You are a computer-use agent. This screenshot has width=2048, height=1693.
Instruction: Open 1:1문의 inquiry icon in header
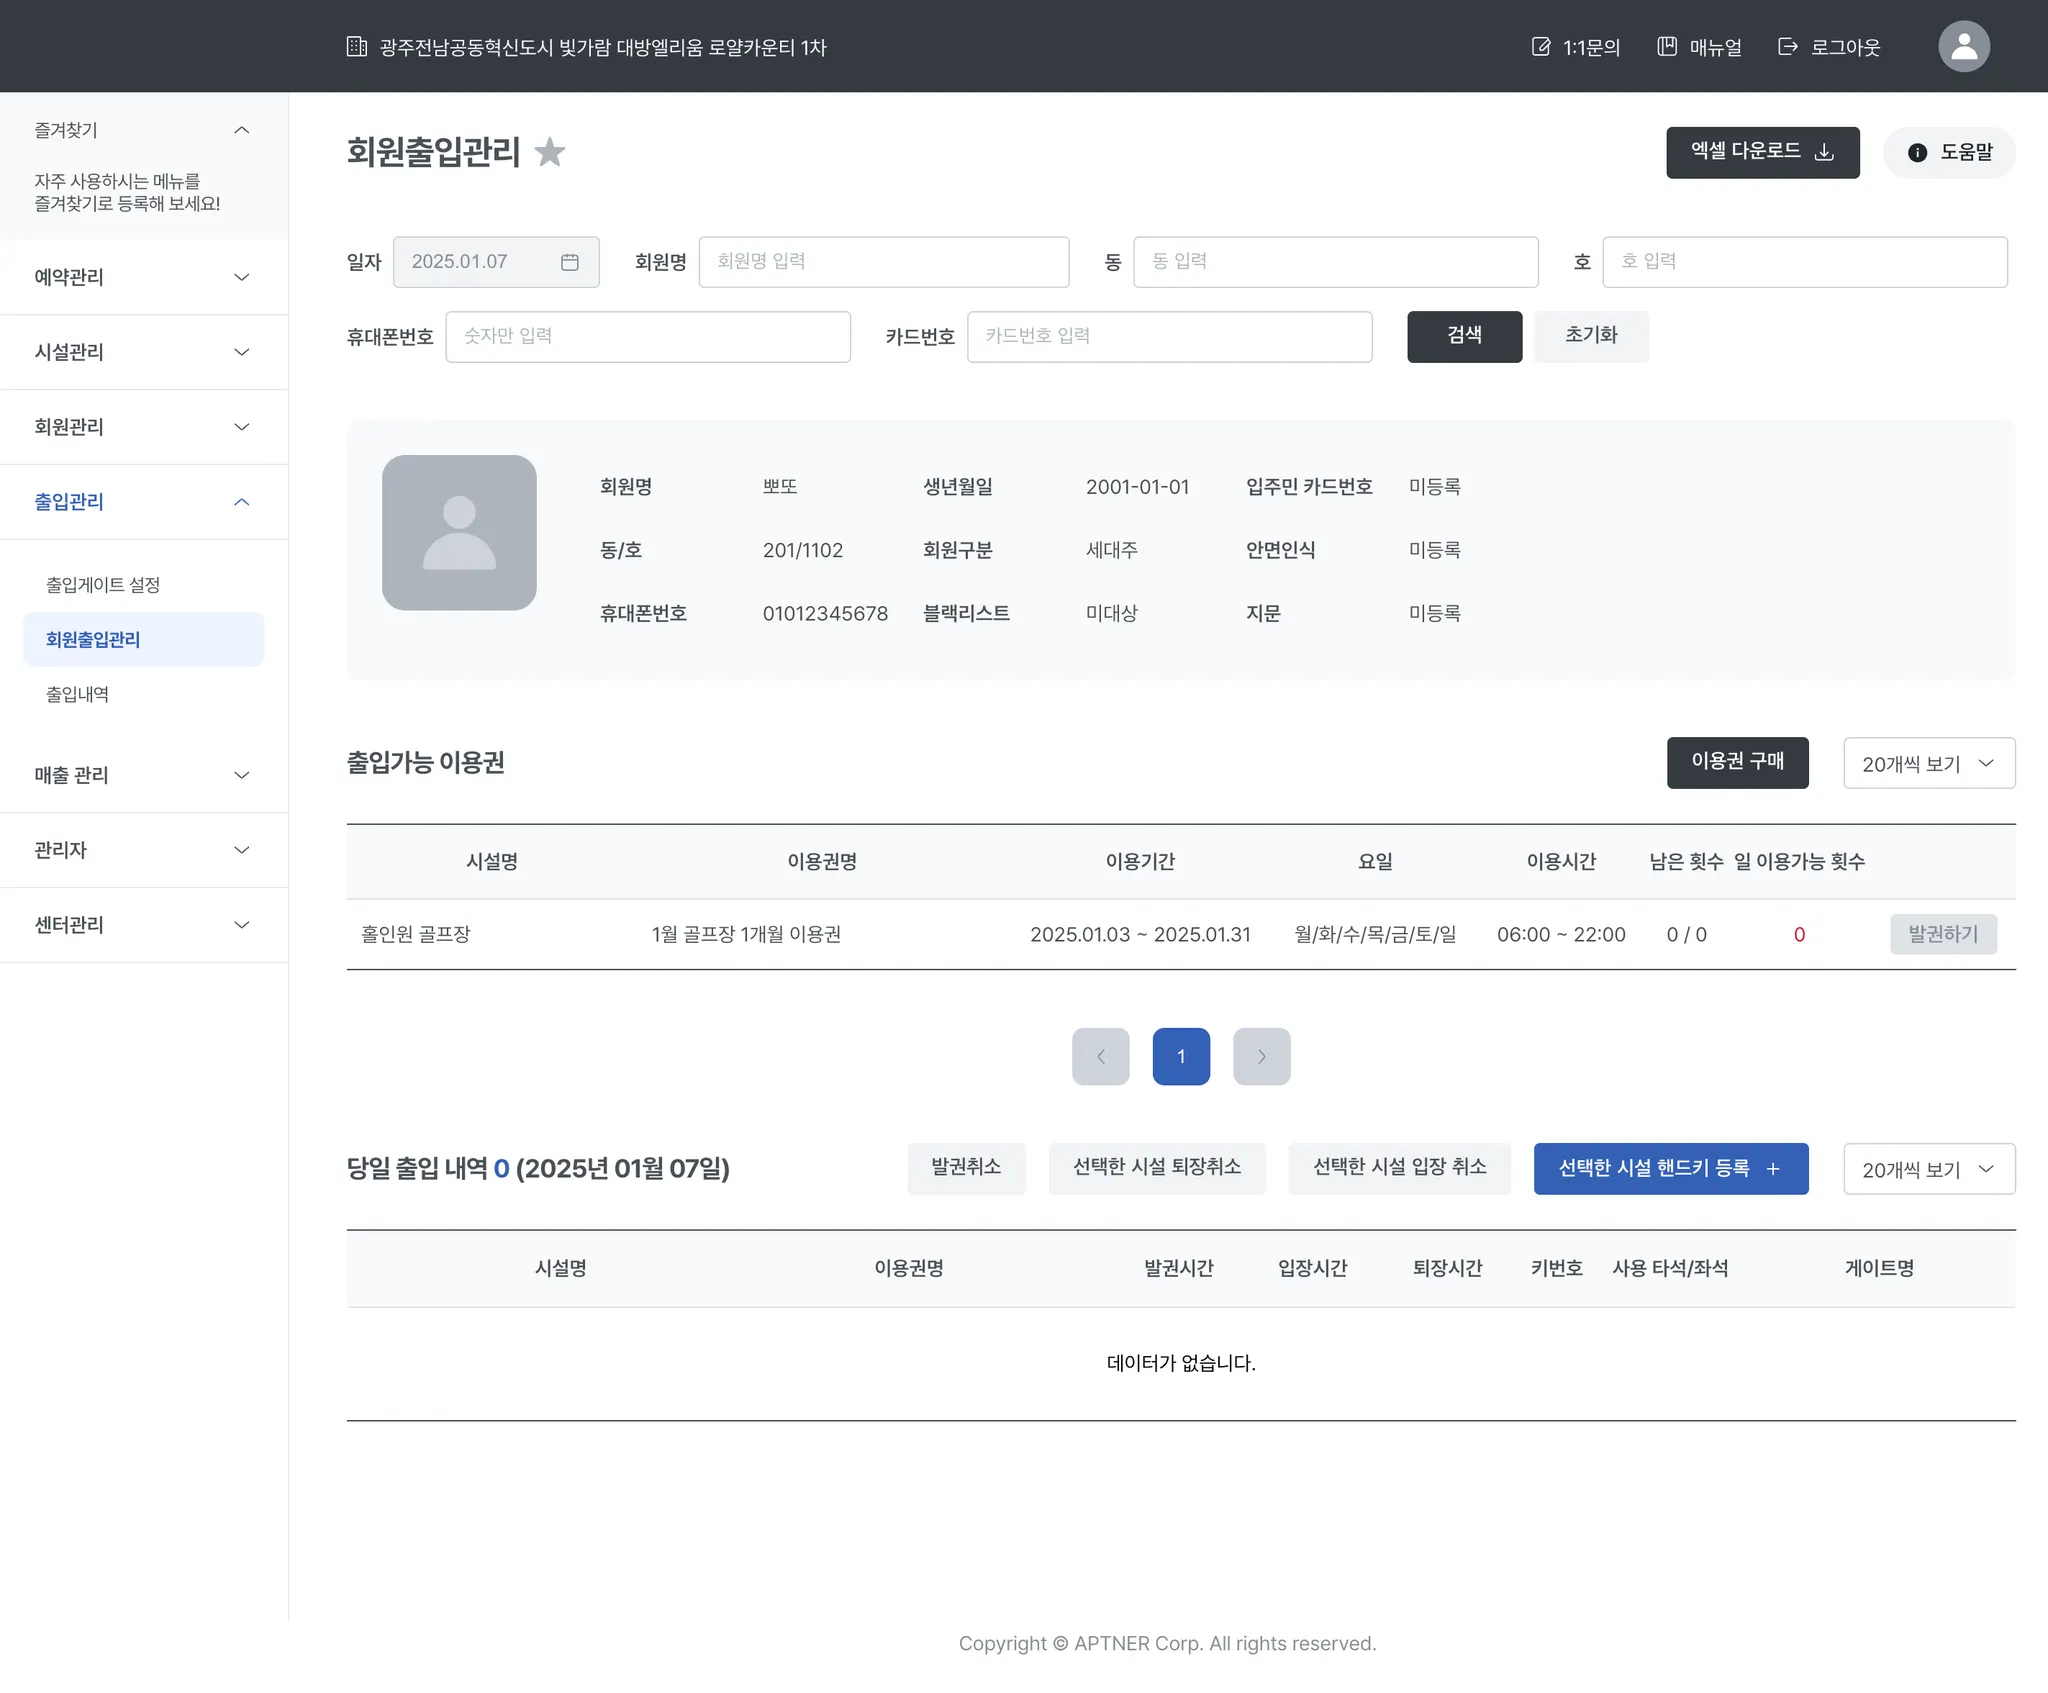[x=1541, y=47]
